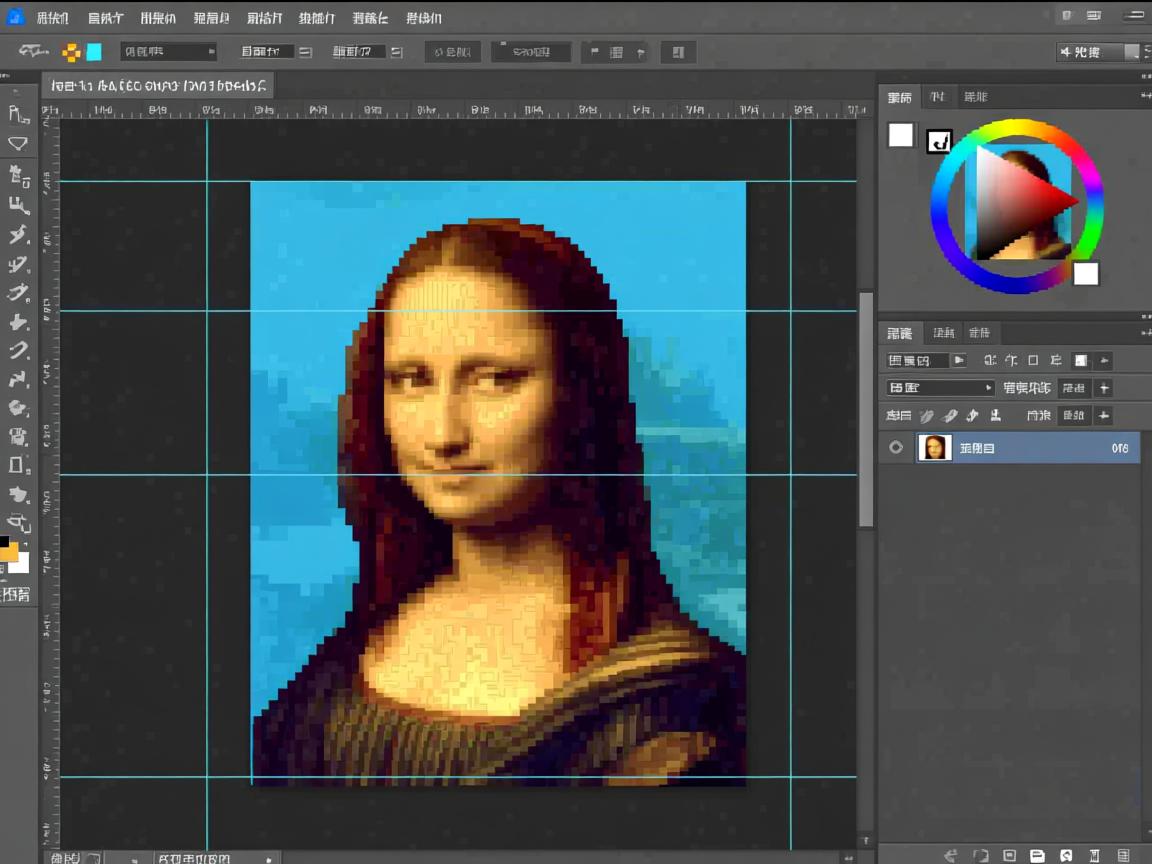Click the leftmost icon at the Layers panel bottom
Image resolution: width=1152 pixels, height=864 pixels.
point(951,856)
